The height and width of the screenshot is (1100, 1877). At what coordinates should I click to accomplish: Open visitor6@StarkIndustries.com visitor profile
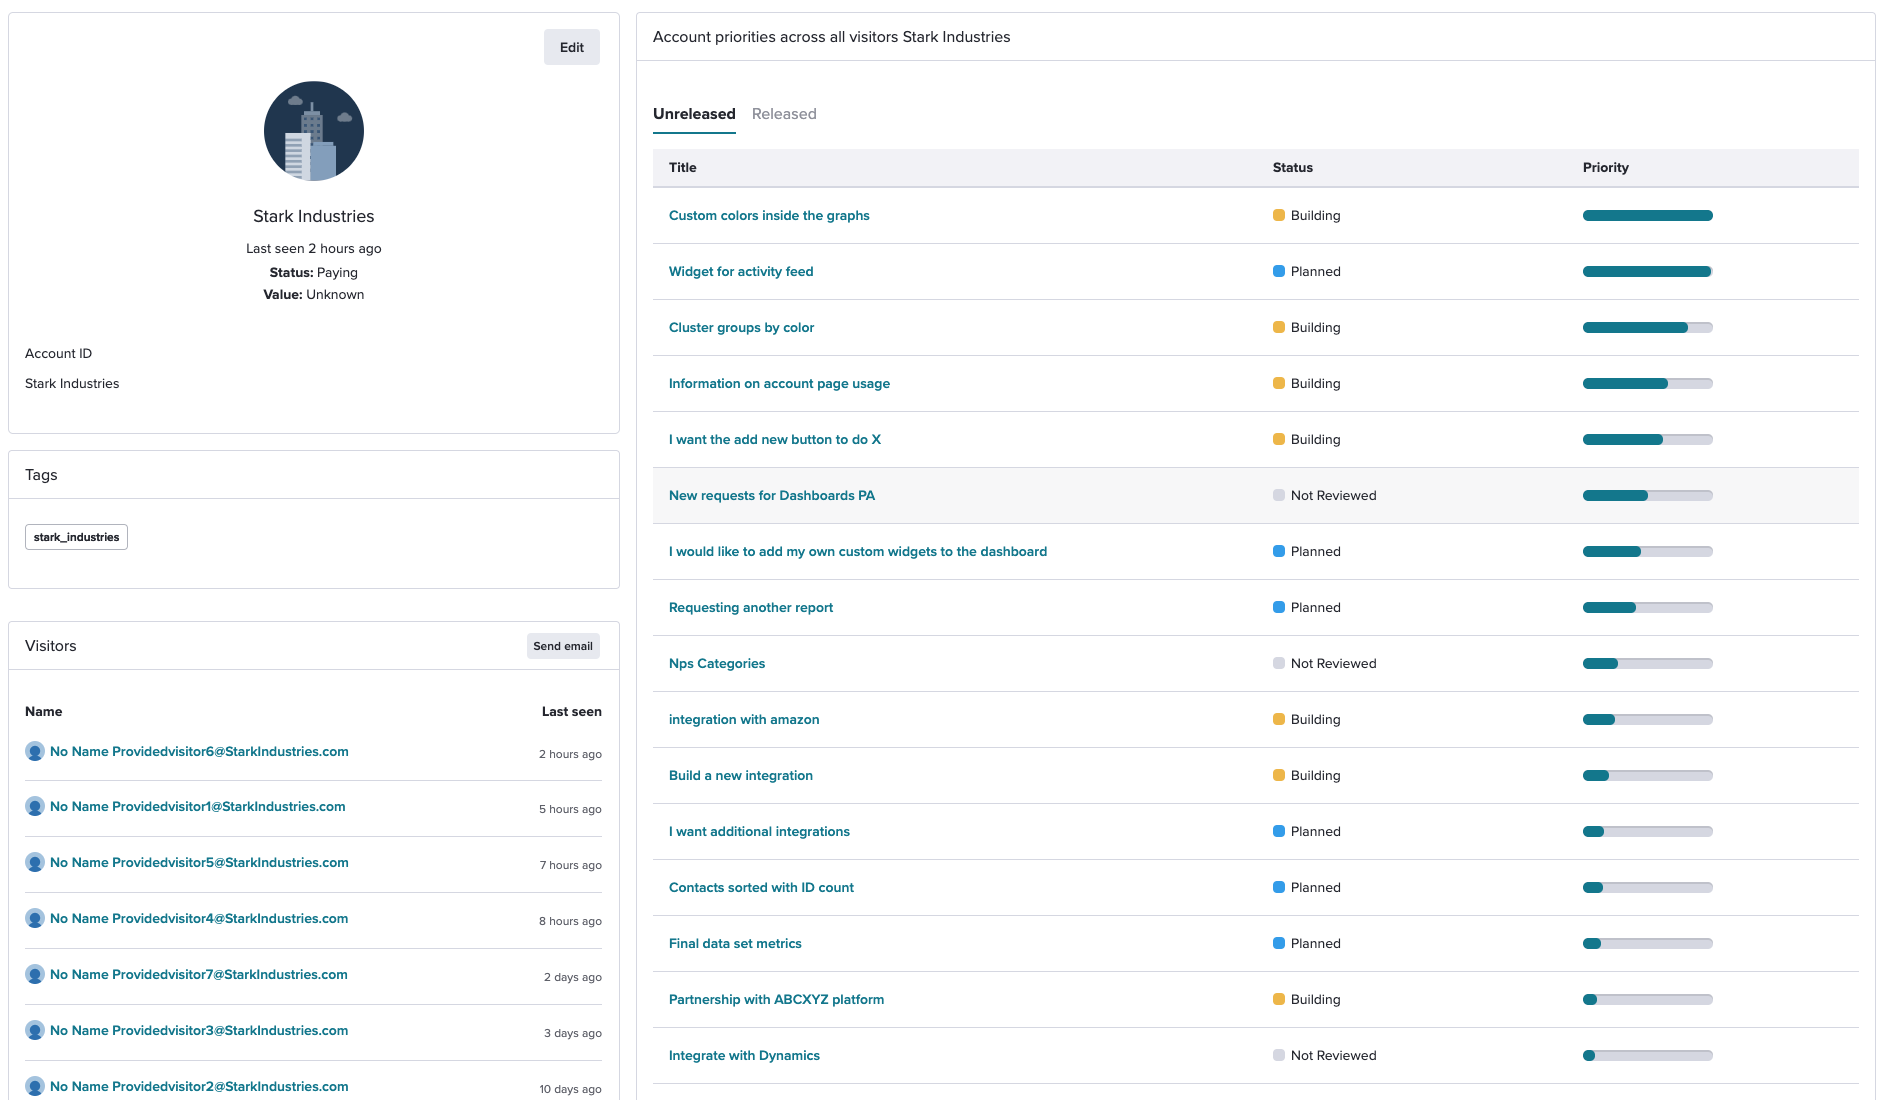[x=199, y=751]
